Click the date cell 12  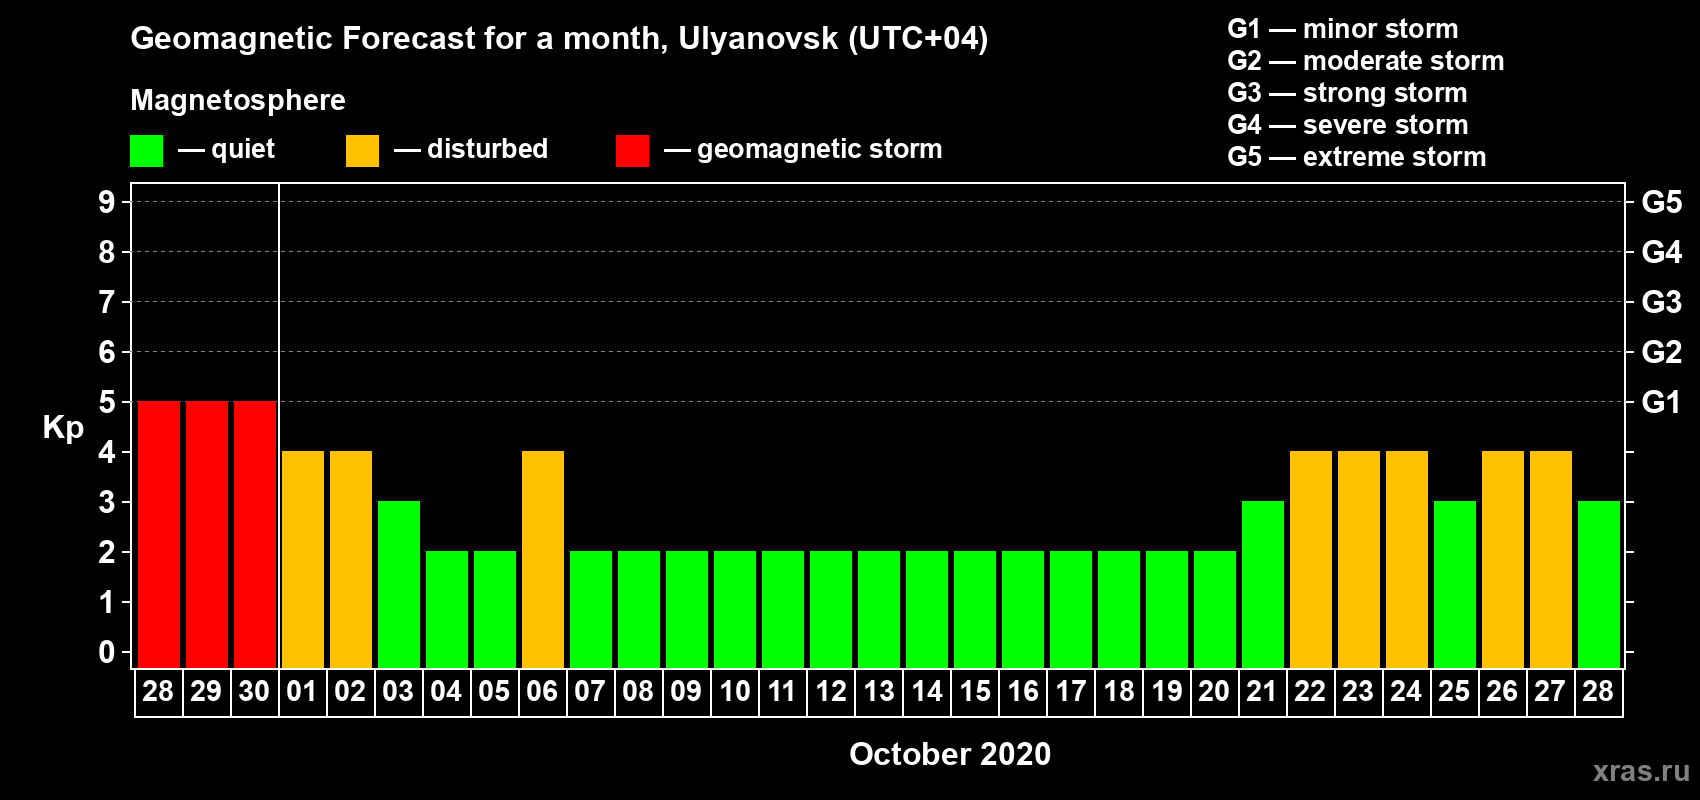tap(830, 692)
